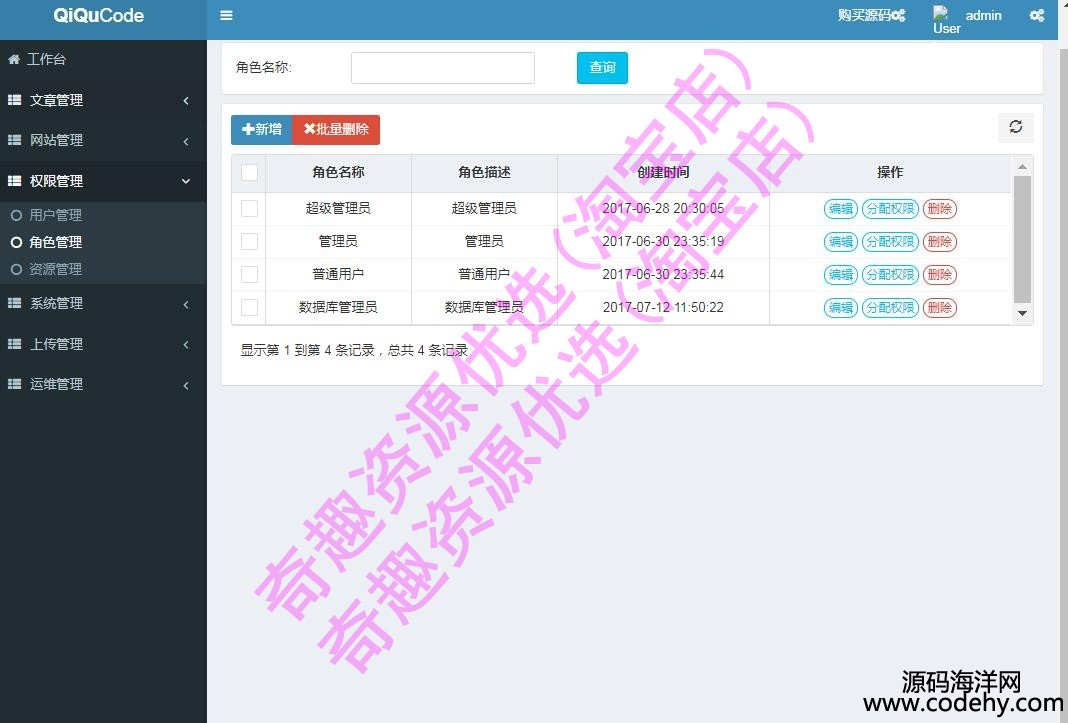The image size is (1068, 723).
Task: Check the 超级管理员 row checkbox
Action: (249, 209)
